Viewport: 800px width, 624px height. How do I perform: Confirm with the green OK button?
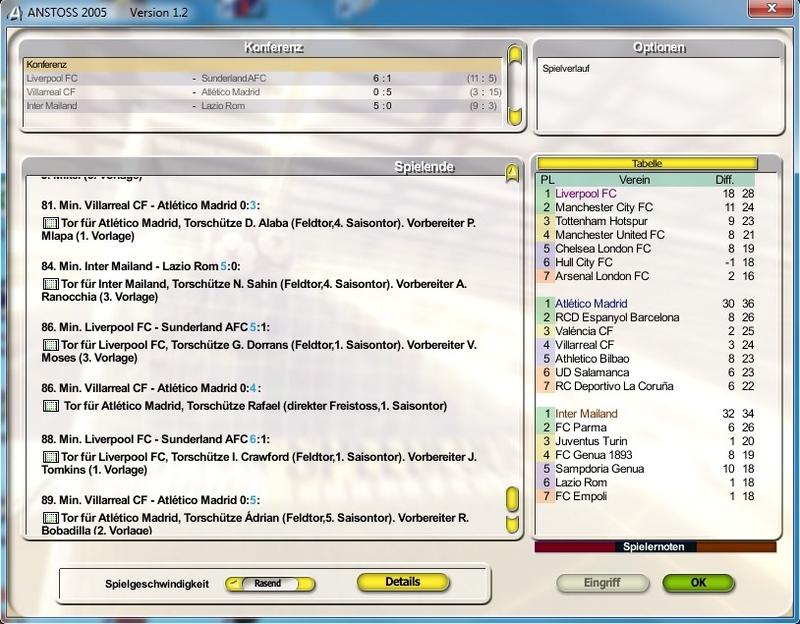click(x=698, y=583)
